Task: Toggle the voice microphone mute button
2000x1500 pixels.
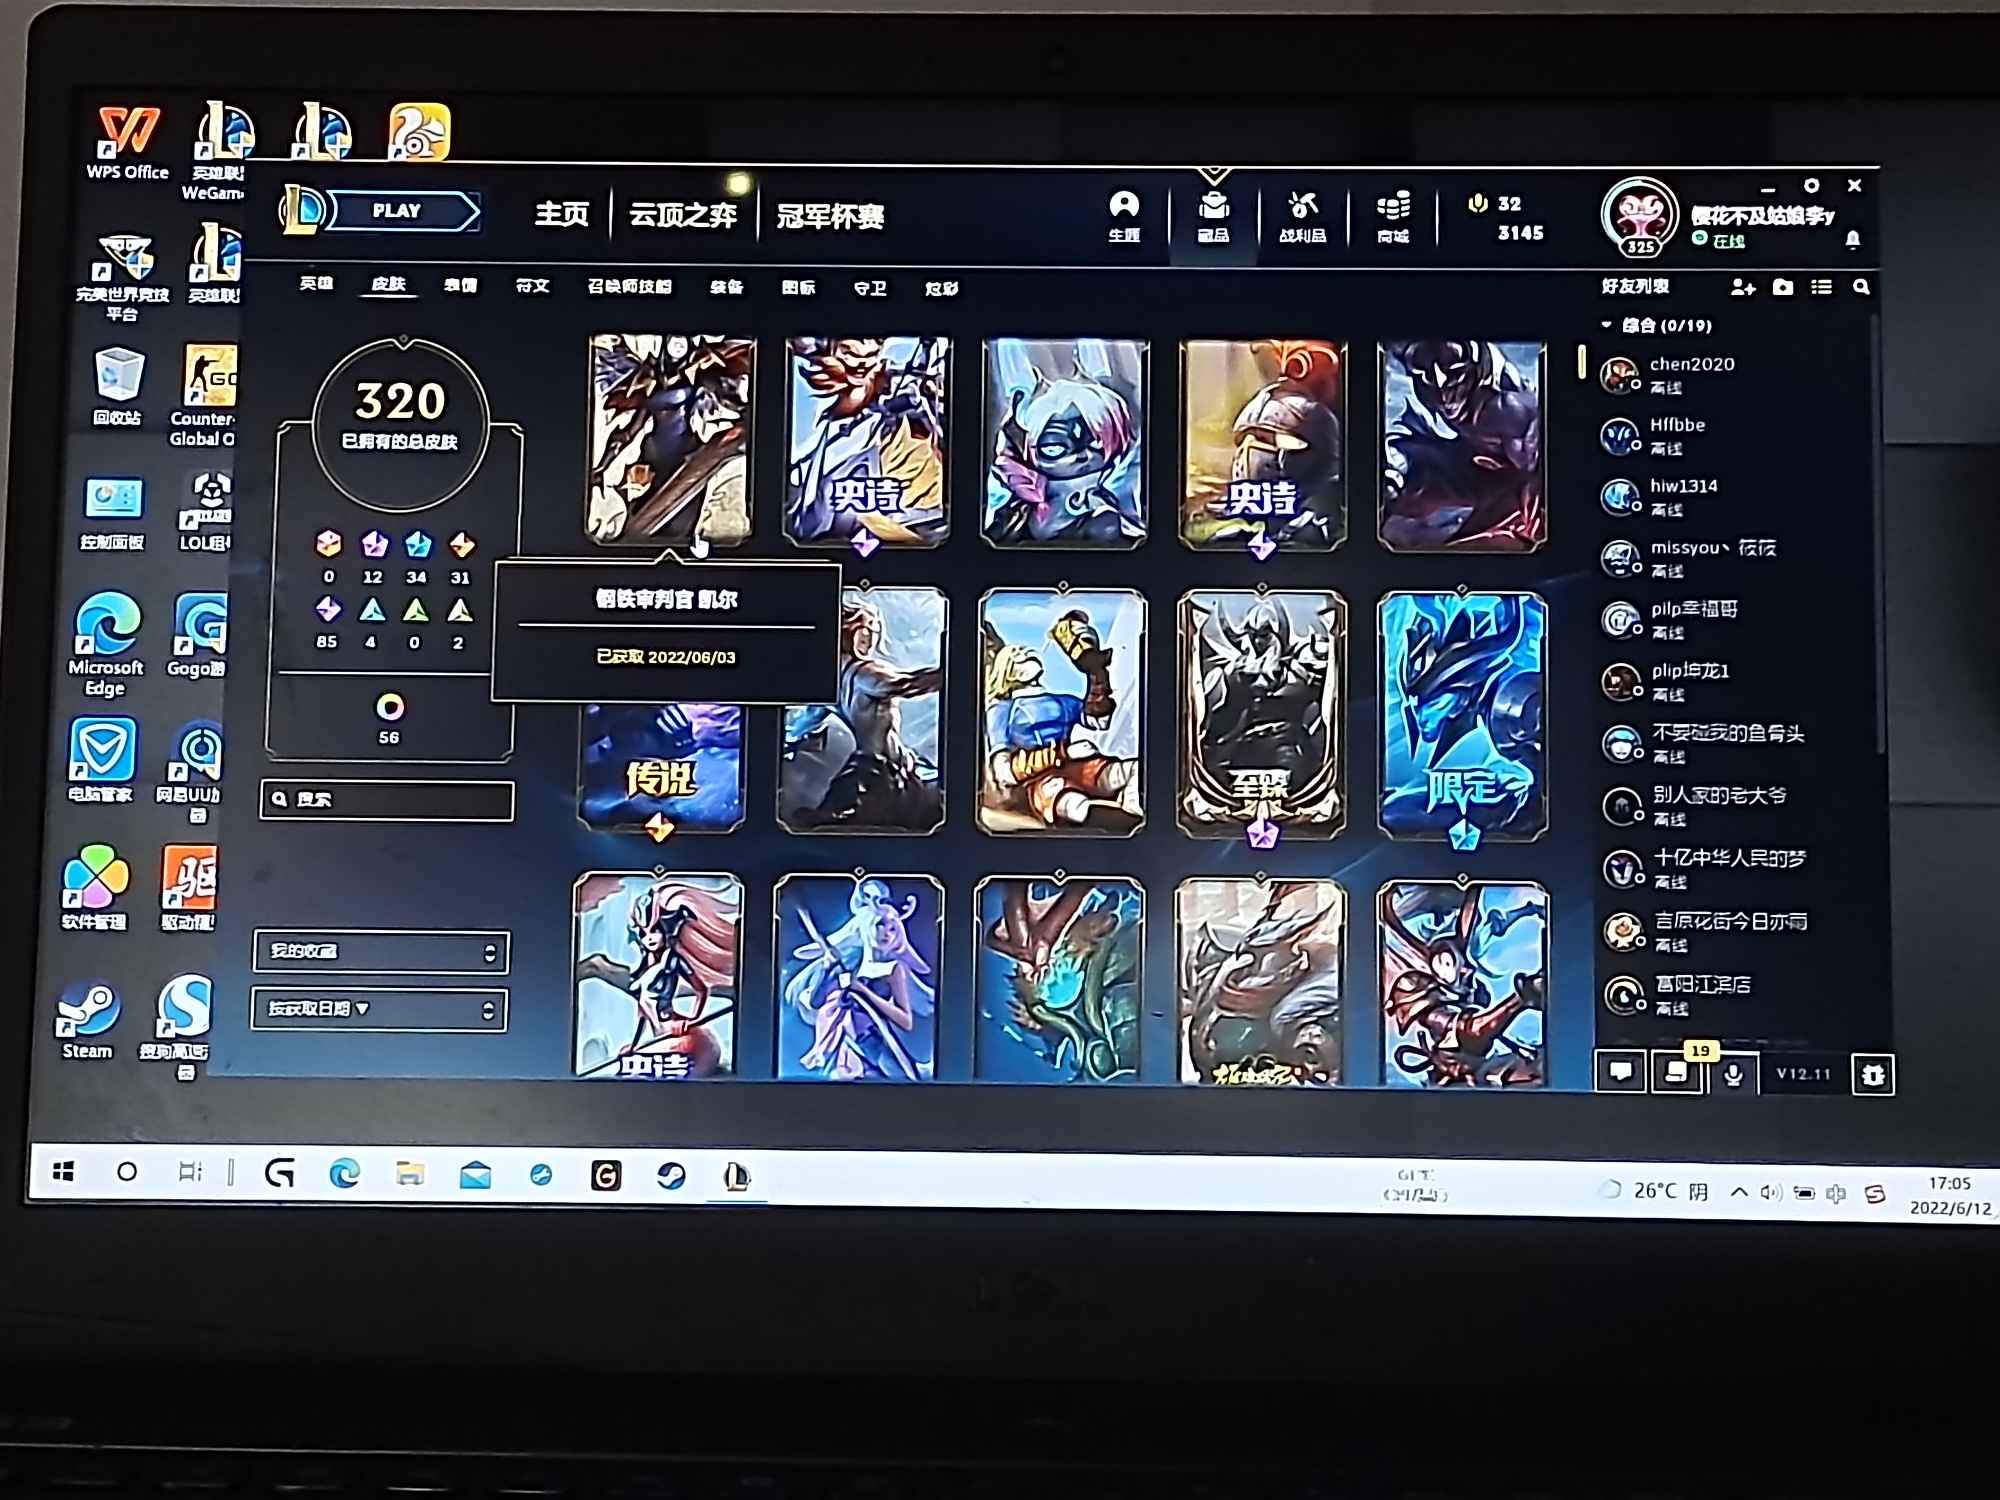Action: pos(1734,1074)
